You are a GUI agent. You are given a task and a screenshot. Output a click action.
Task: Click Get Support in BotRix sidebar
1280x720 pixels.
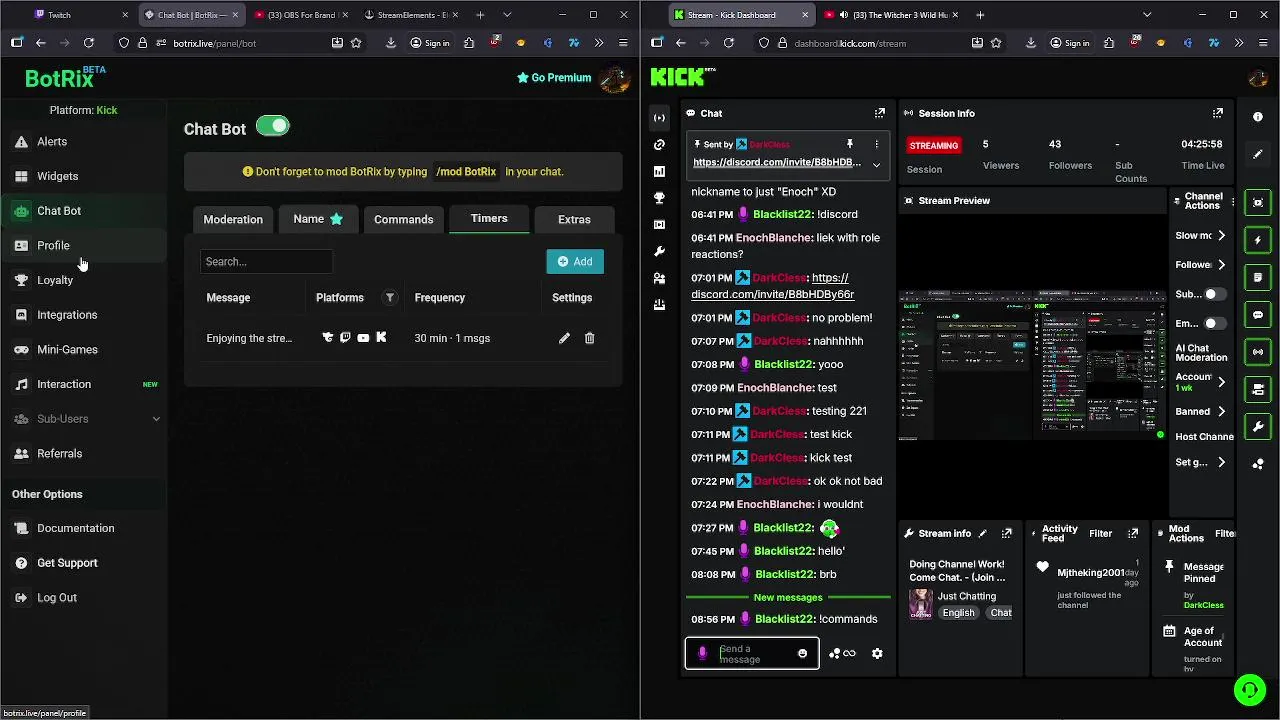[67, 563]
